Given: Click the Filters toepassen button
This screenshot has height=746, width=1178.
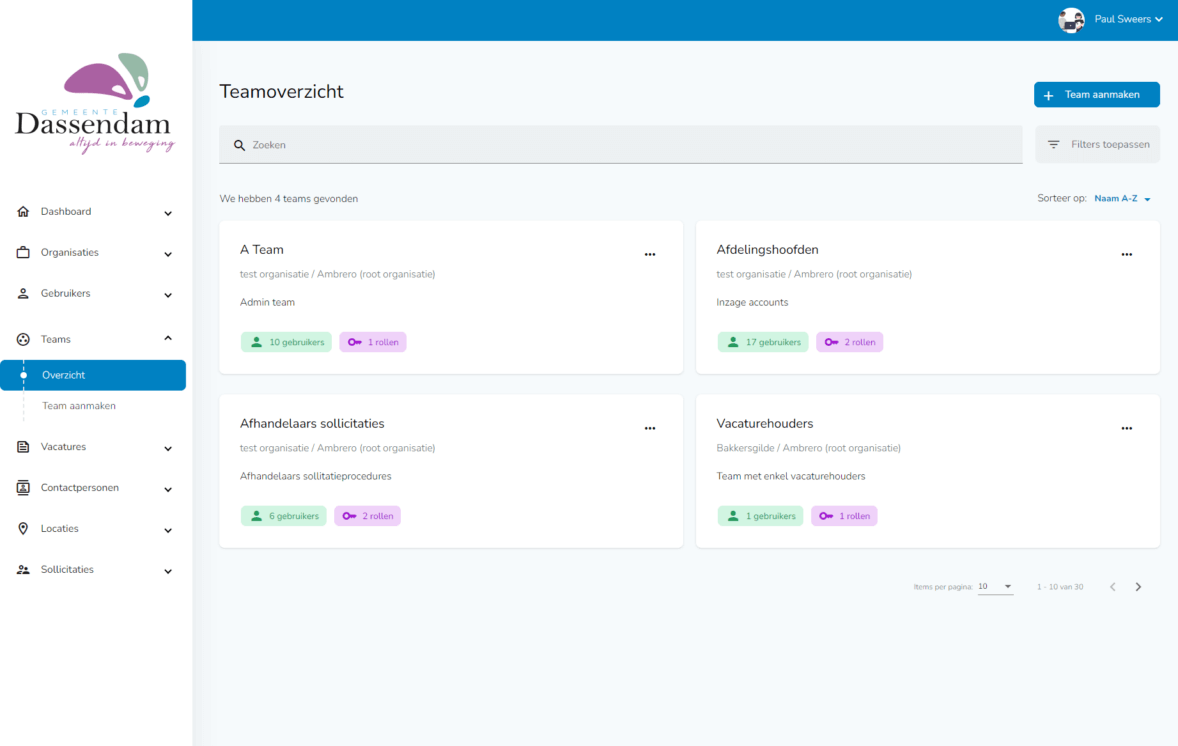Looking at the screenshot, I should [1098, 145].
